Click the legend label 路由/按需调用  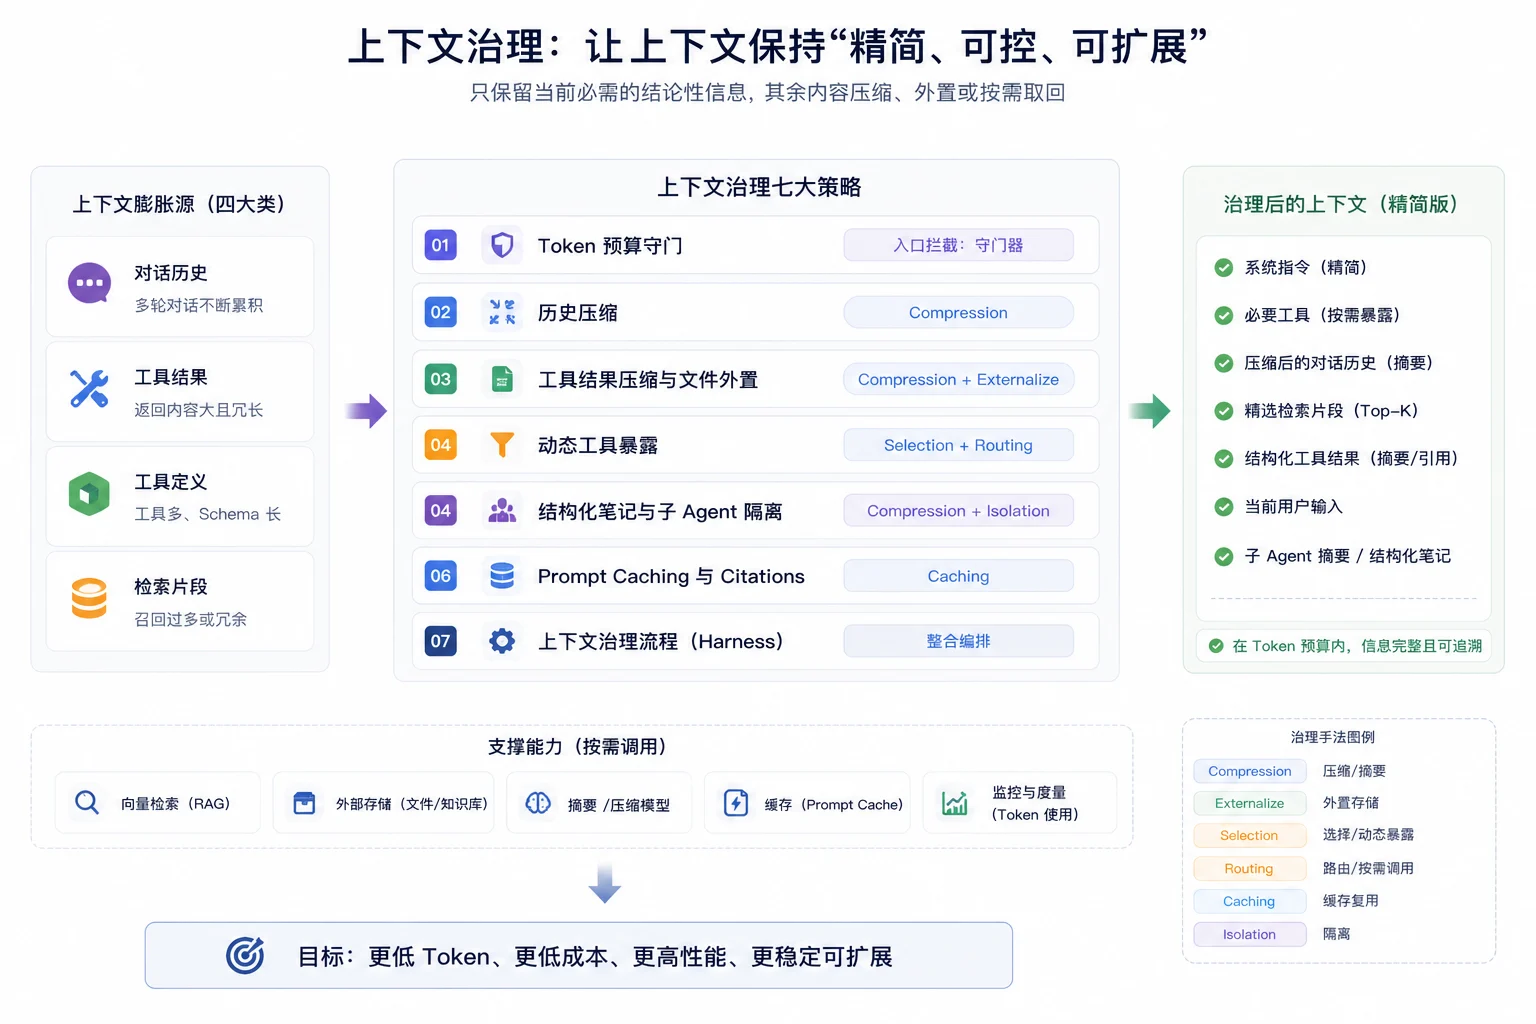1368,868
